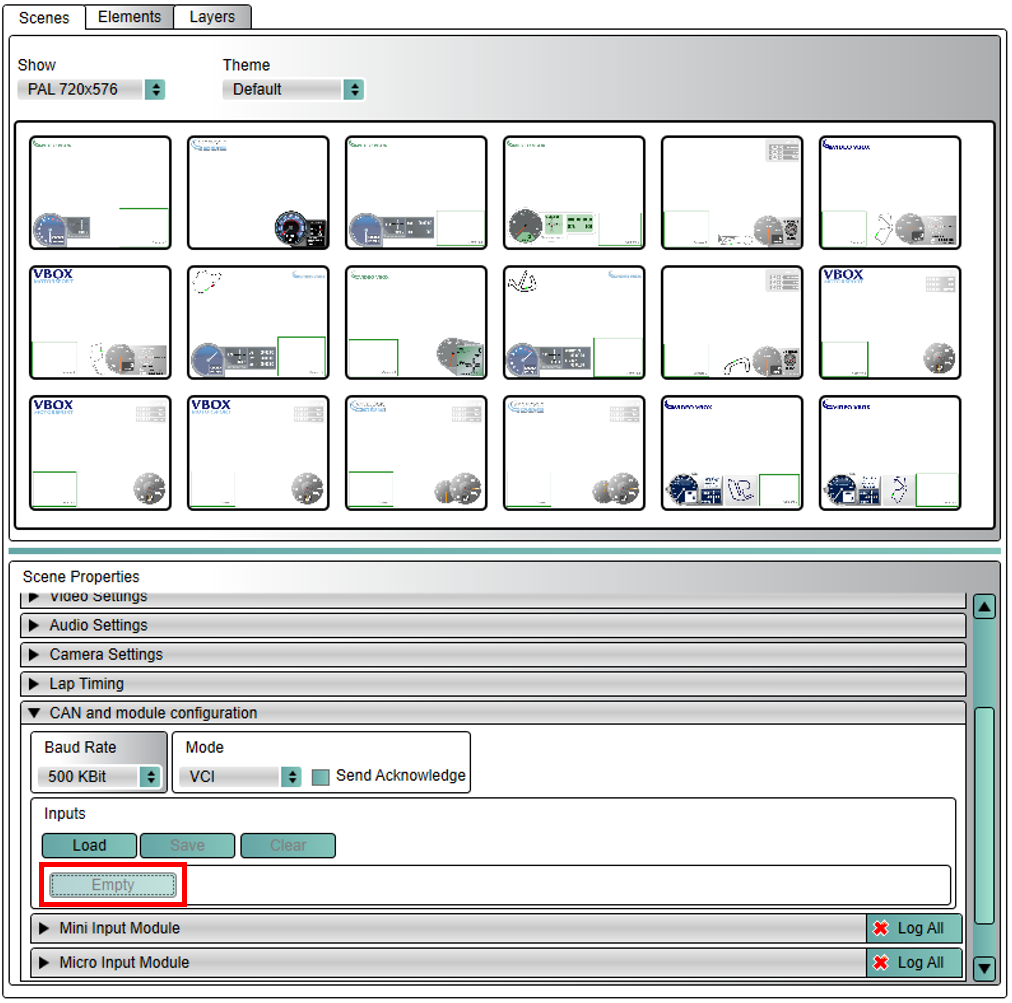Select sixth scene thumbnail in top row

point(891,192)
